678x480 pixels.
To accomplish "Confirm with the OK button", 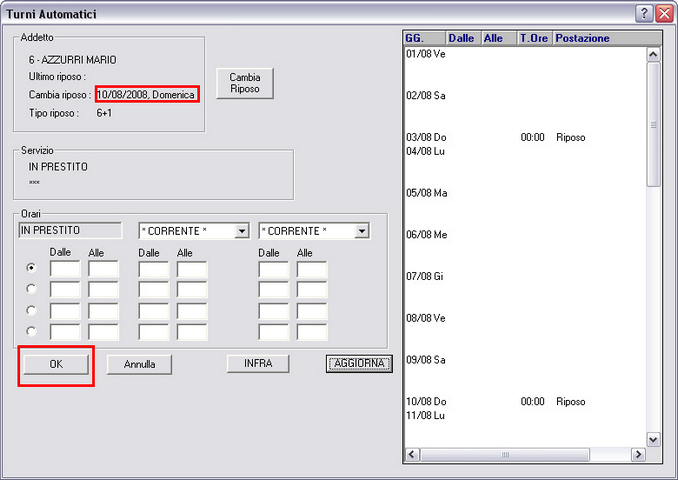I will point(56,364).
